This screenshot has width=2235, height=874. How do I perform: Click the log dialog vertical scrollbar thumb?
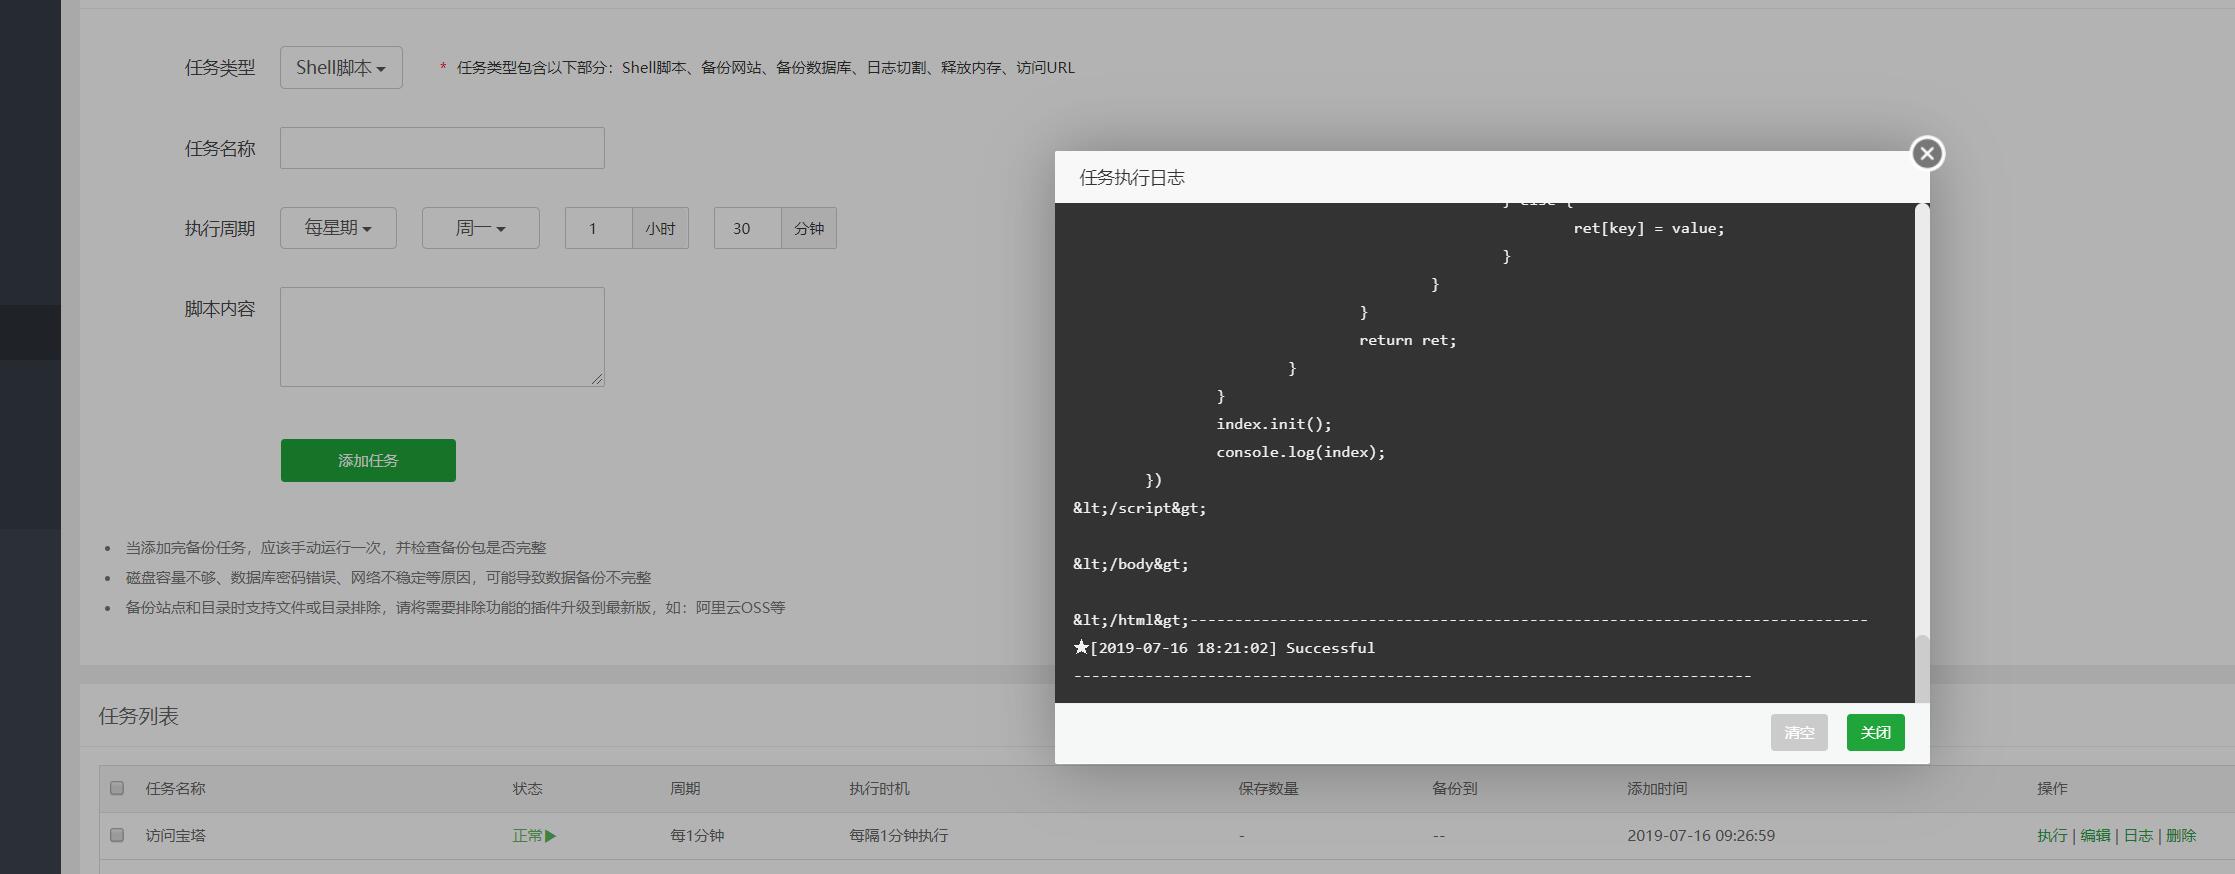1922,668
